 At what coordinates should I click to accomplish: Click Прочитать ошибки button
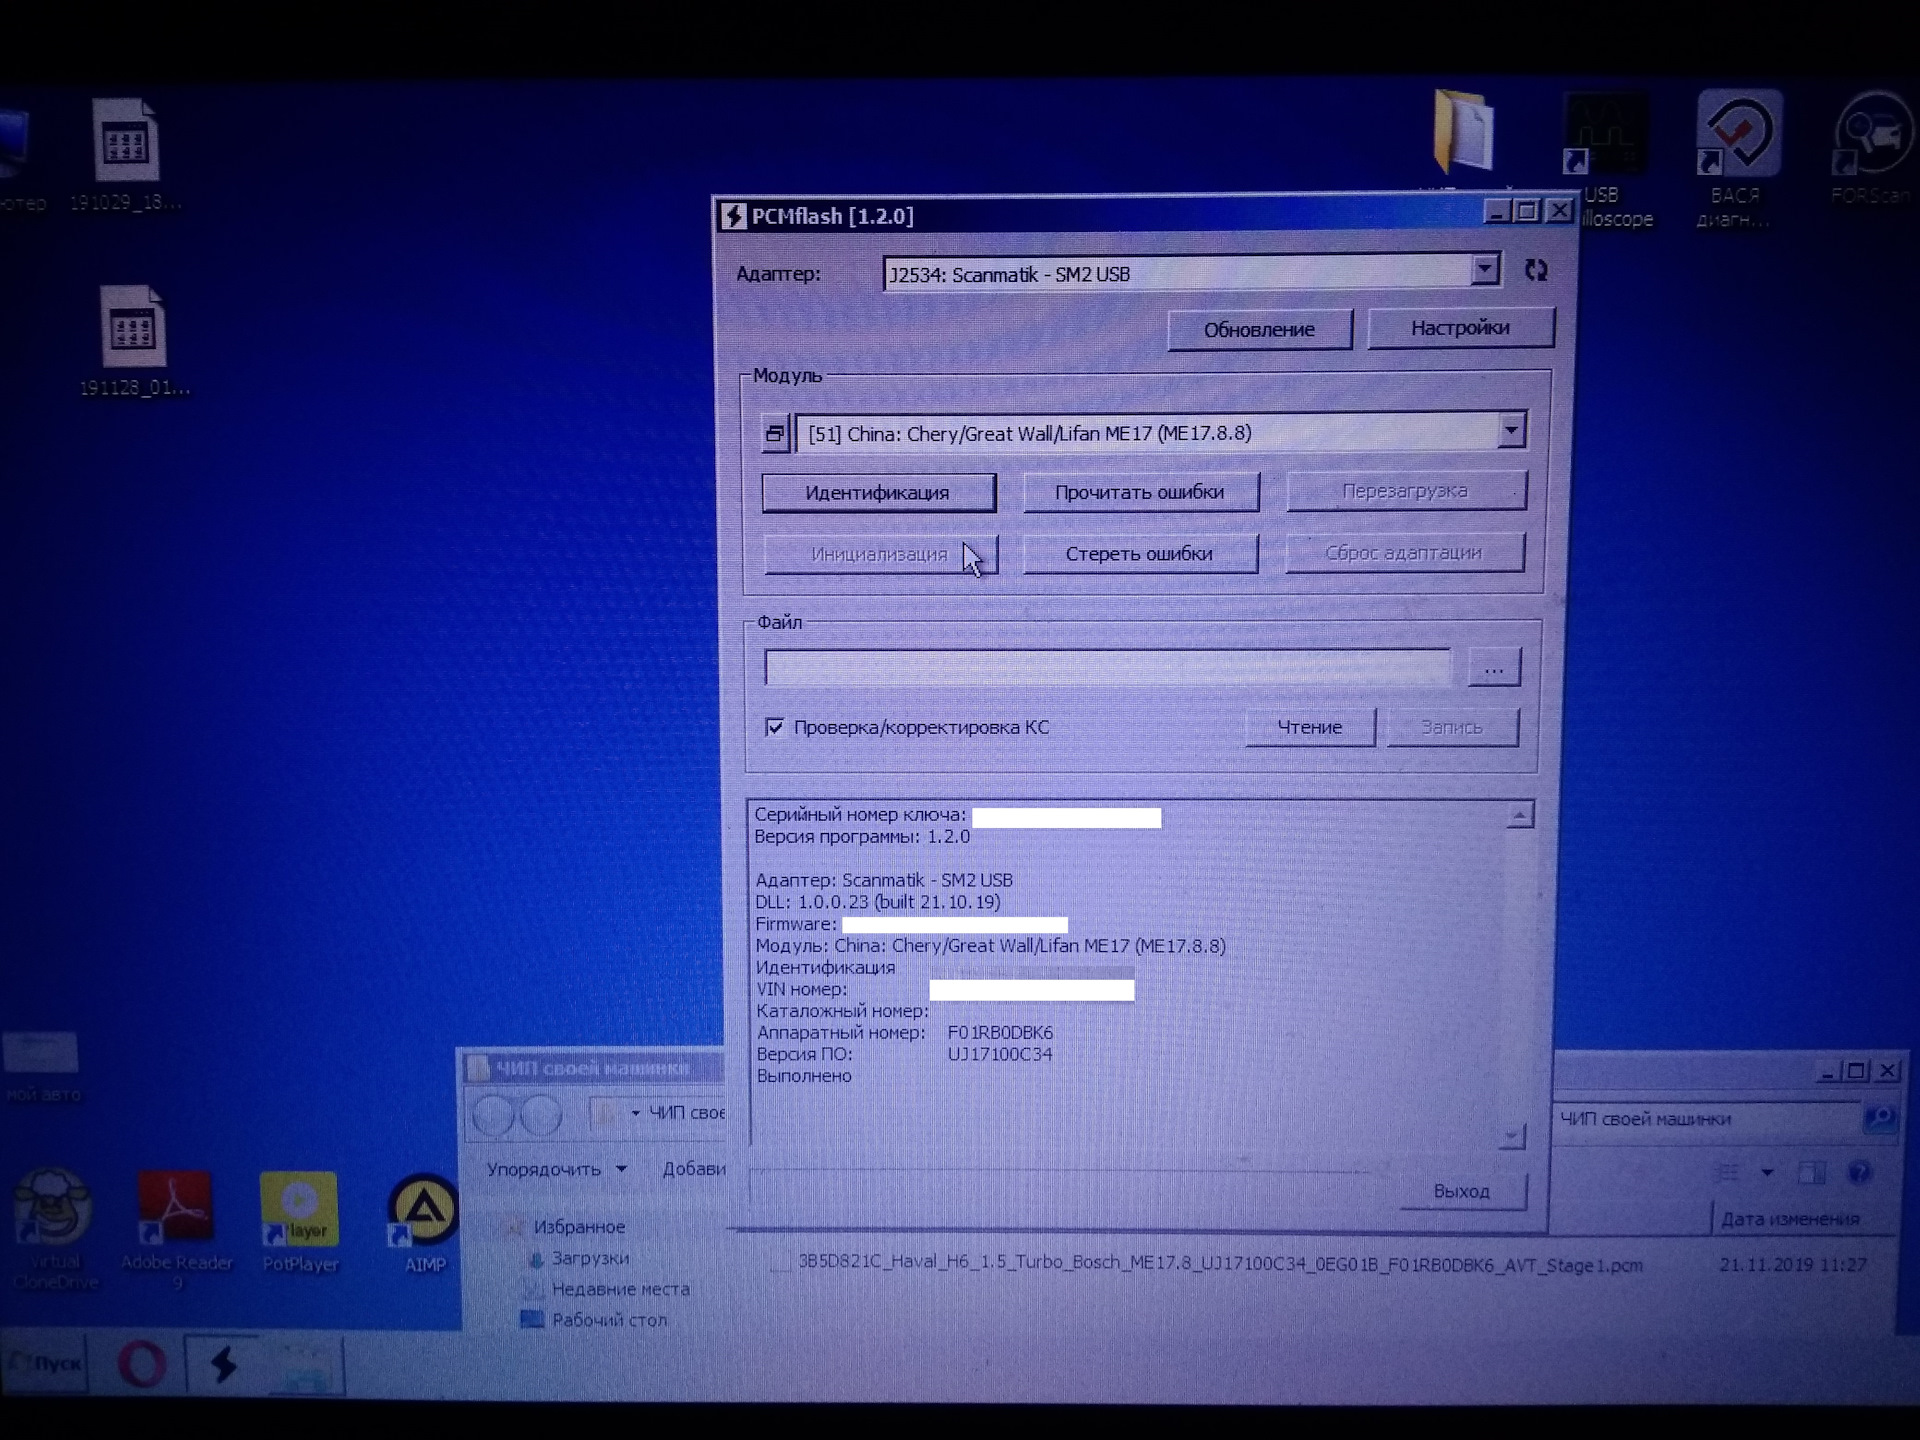pyautogui.click(x=1140, y=492)
